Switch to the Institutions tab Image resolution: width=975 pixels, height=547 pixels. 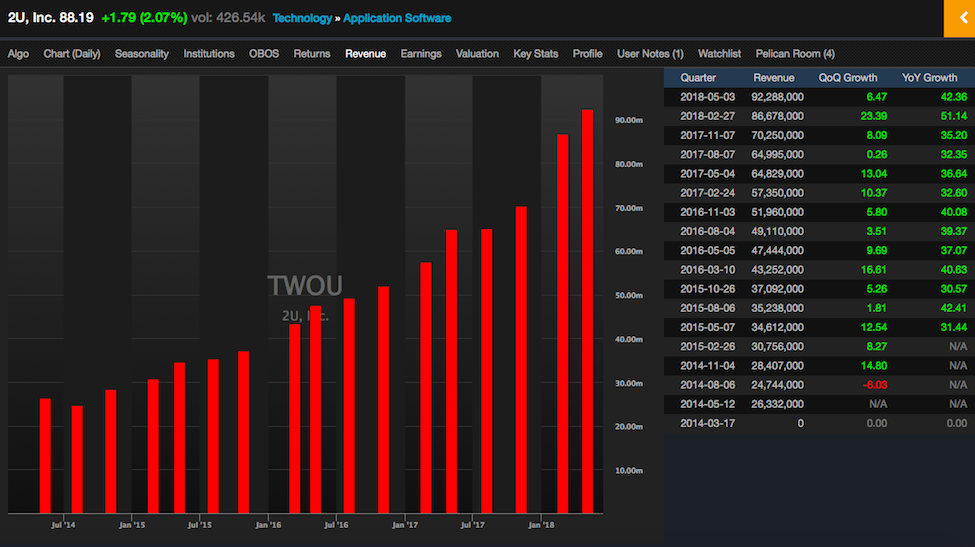[x=209, y=54]
